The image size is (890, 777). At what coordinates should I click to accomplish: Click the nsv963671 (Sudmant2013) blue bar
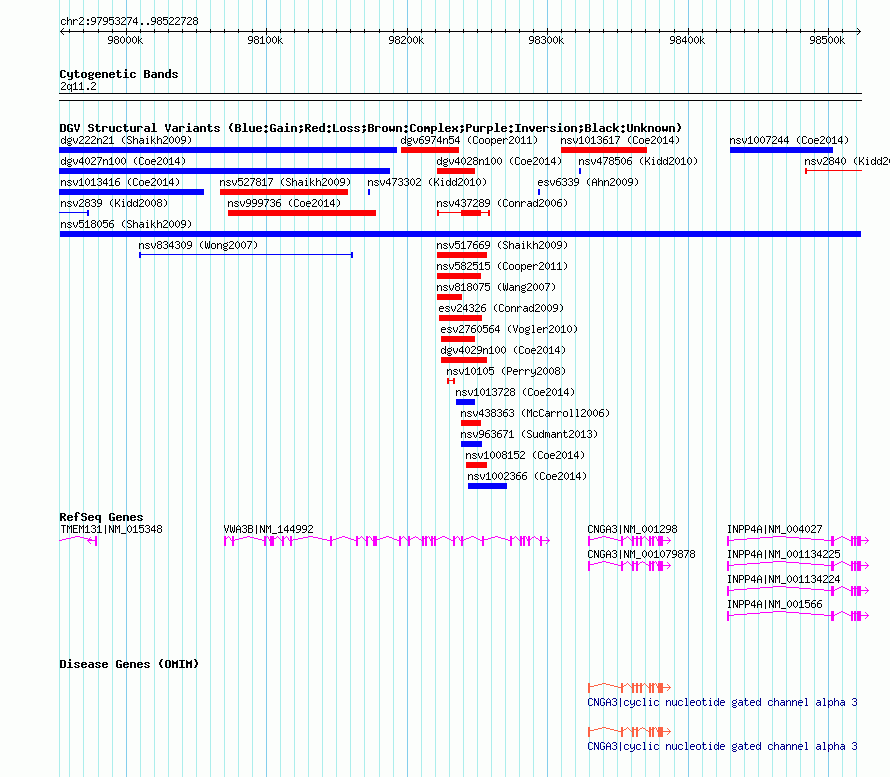[471, 444]
